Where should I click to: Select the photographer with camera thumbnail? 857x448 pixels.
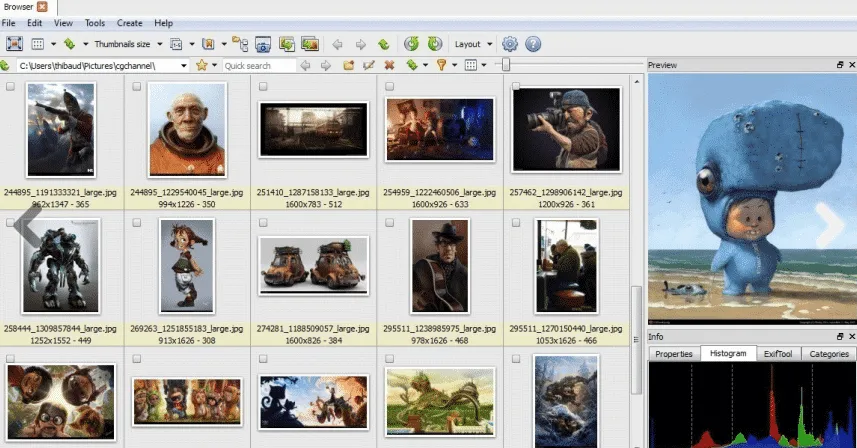[566, 129]
